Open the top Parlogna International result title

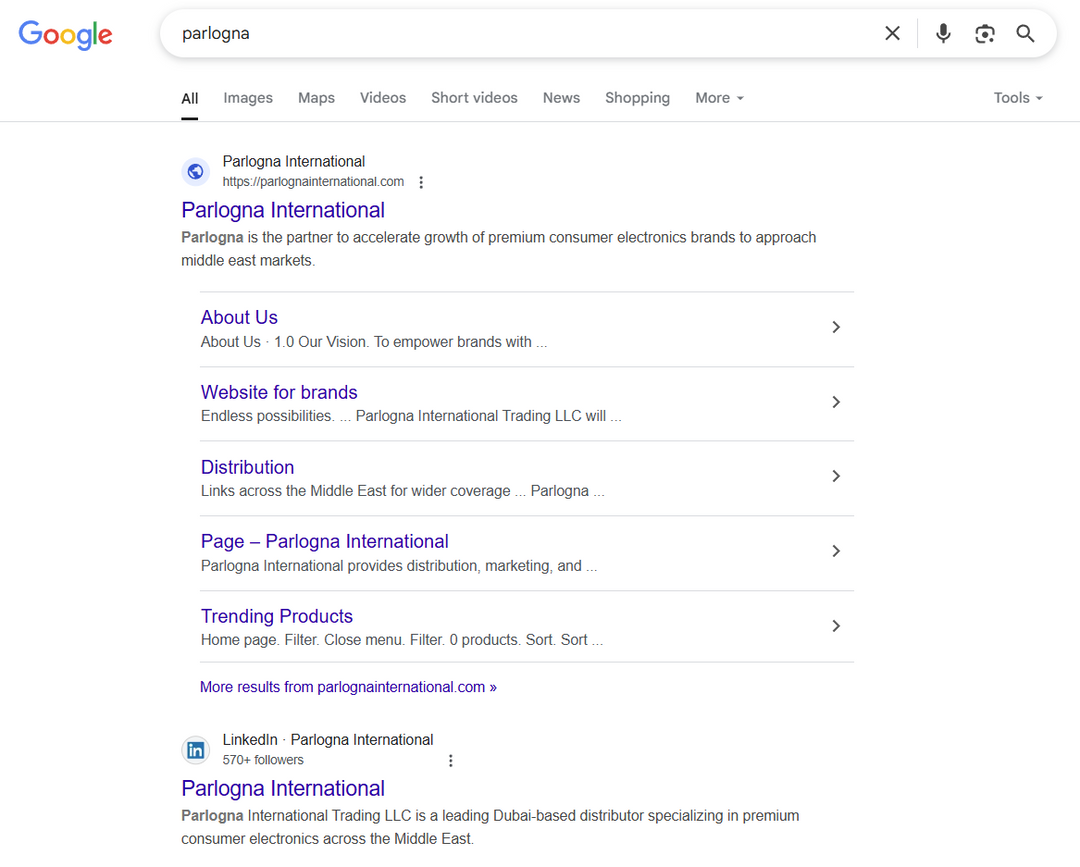tap(282, 210)
